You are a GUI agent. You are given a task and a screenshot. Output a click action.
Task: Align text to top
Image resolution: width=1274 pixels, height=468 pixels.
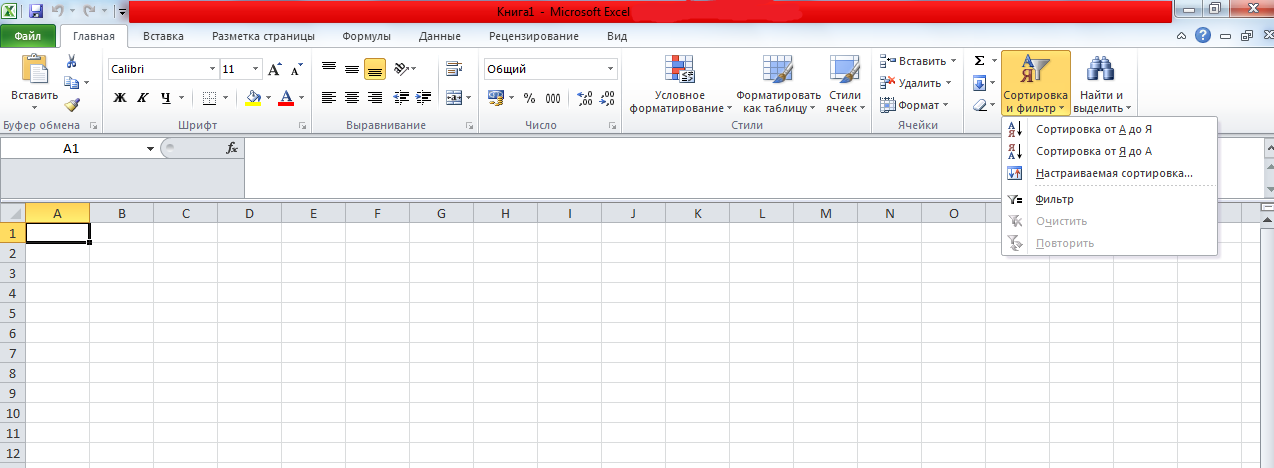329,69
